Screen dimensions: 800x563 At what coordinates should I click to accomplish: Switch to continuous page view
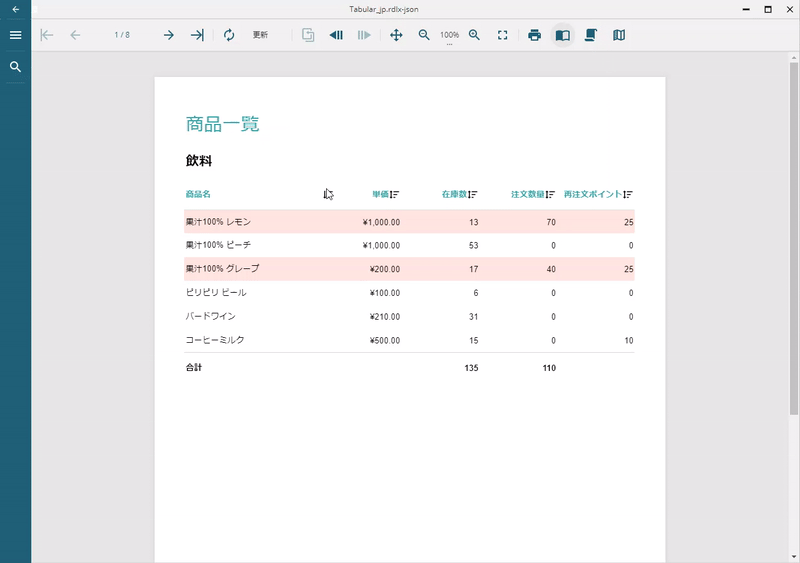[x=591, y=35]
